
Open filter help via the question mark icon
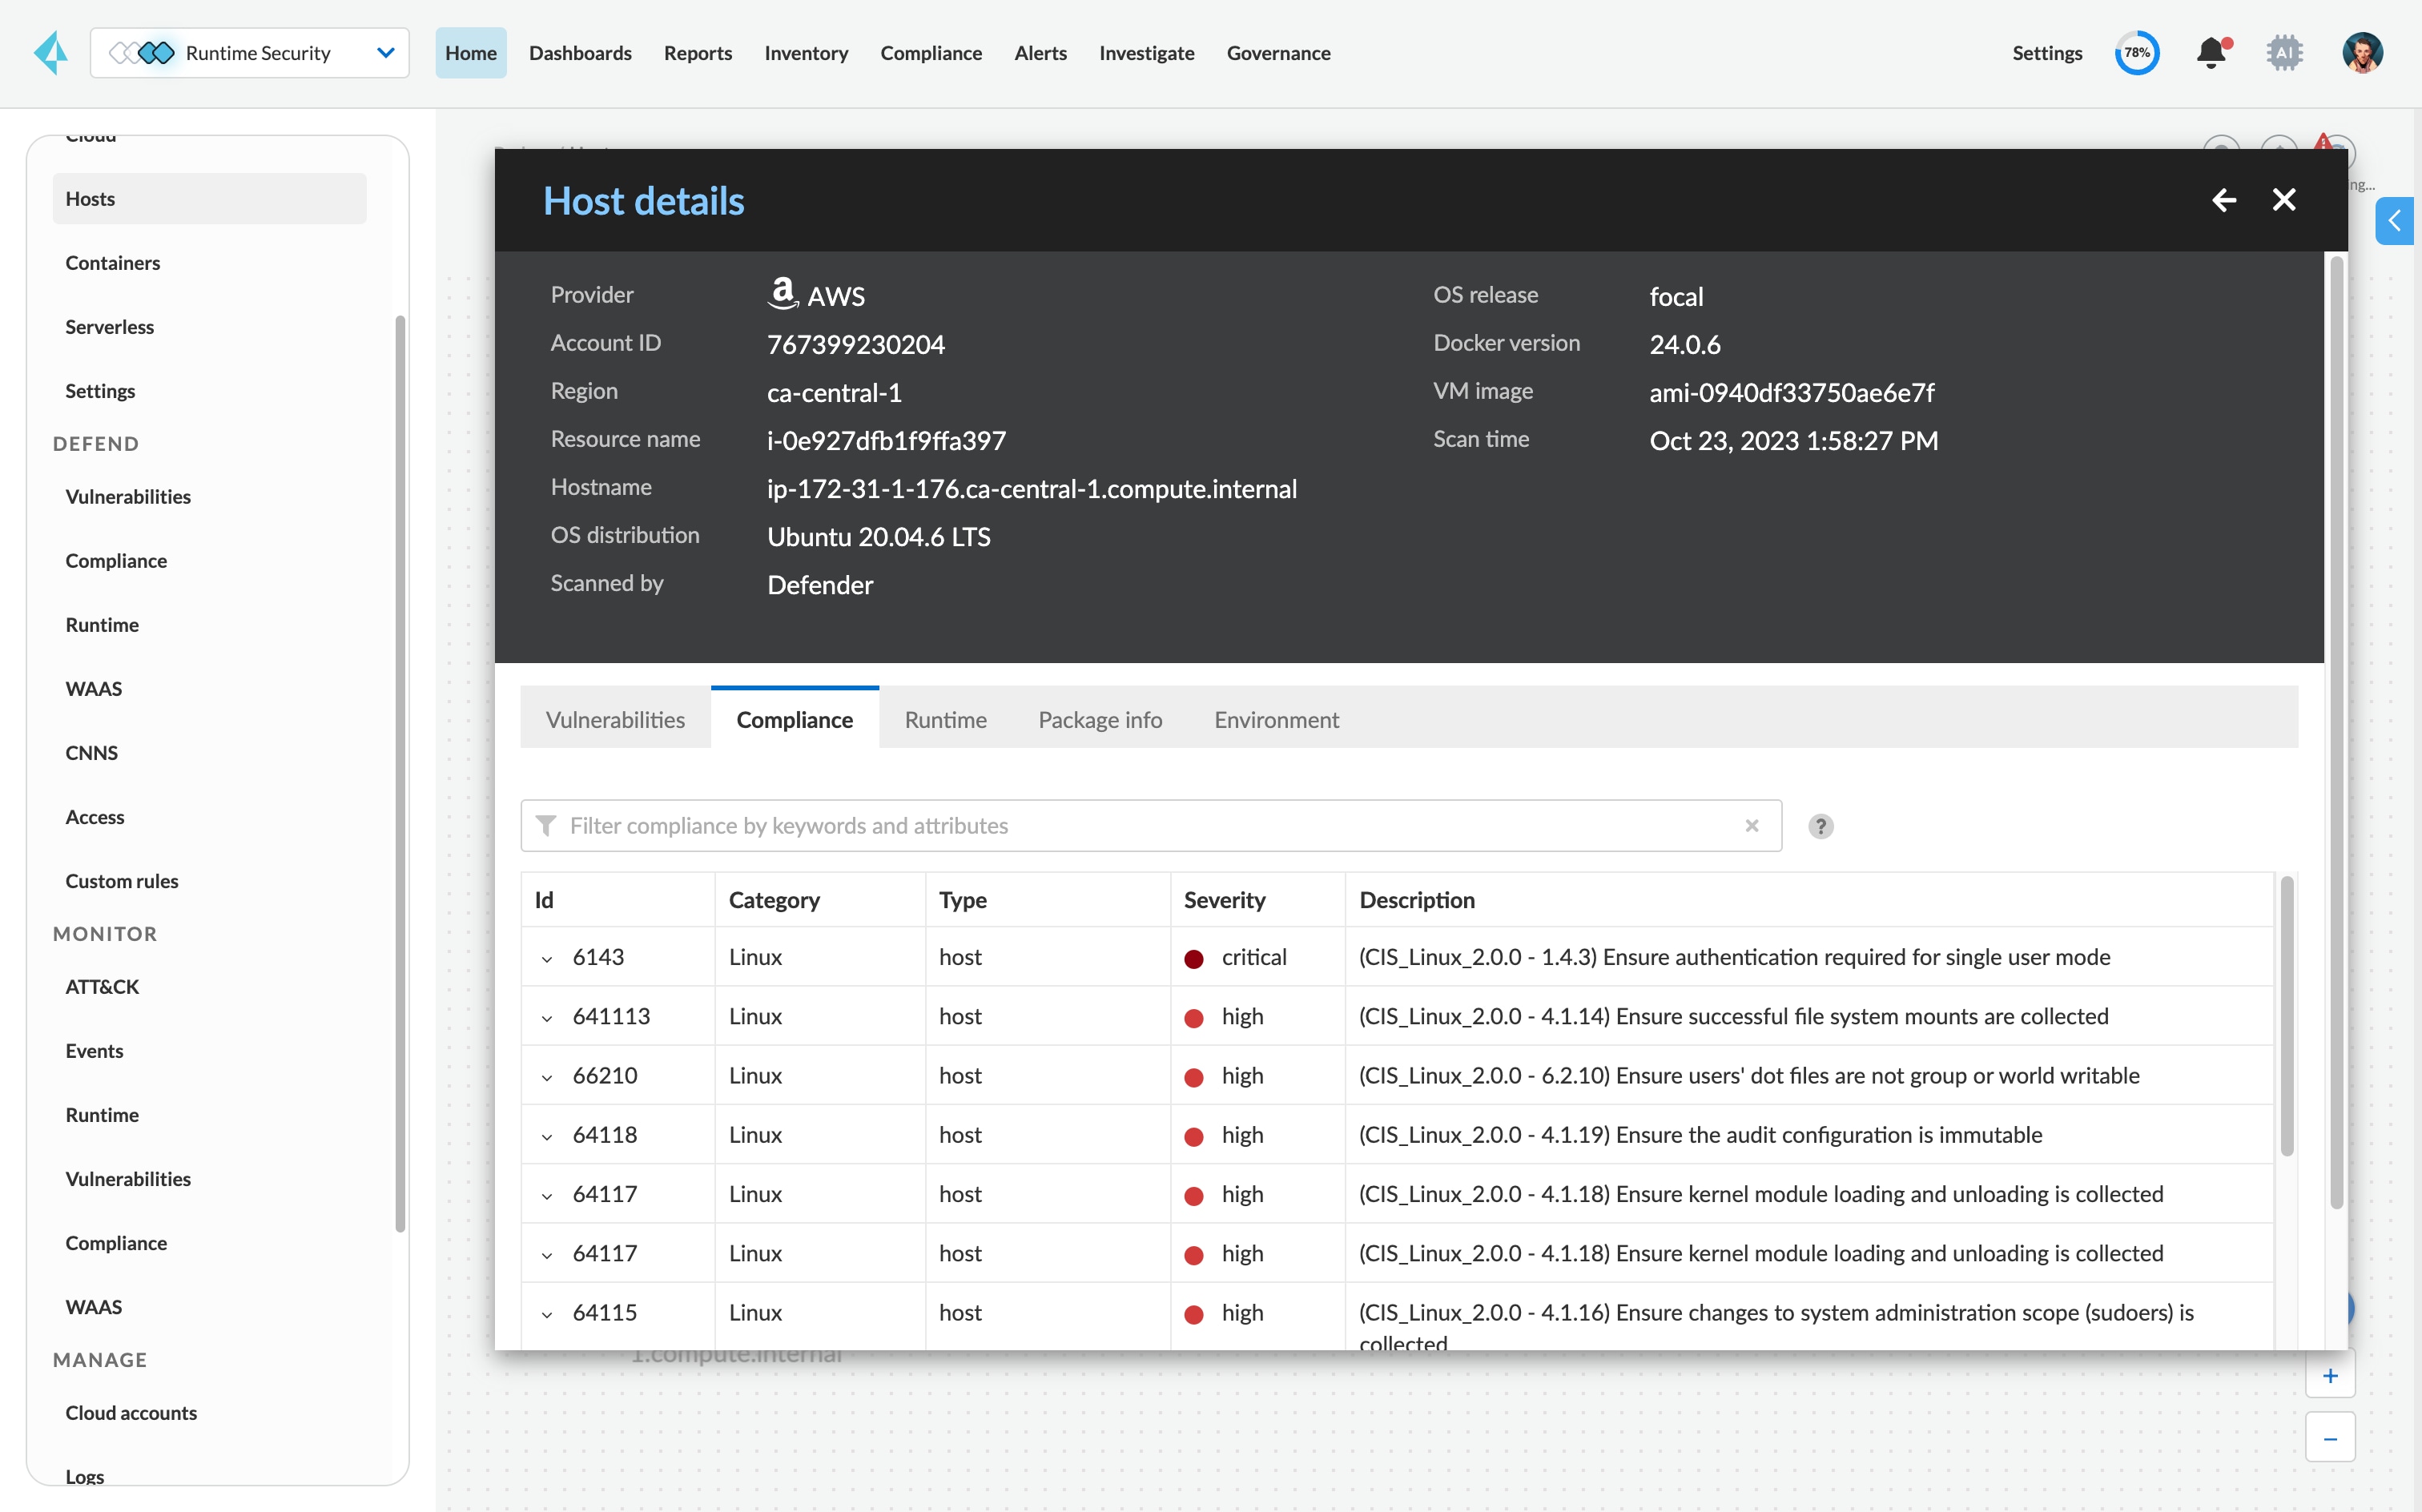[1820, 825]
